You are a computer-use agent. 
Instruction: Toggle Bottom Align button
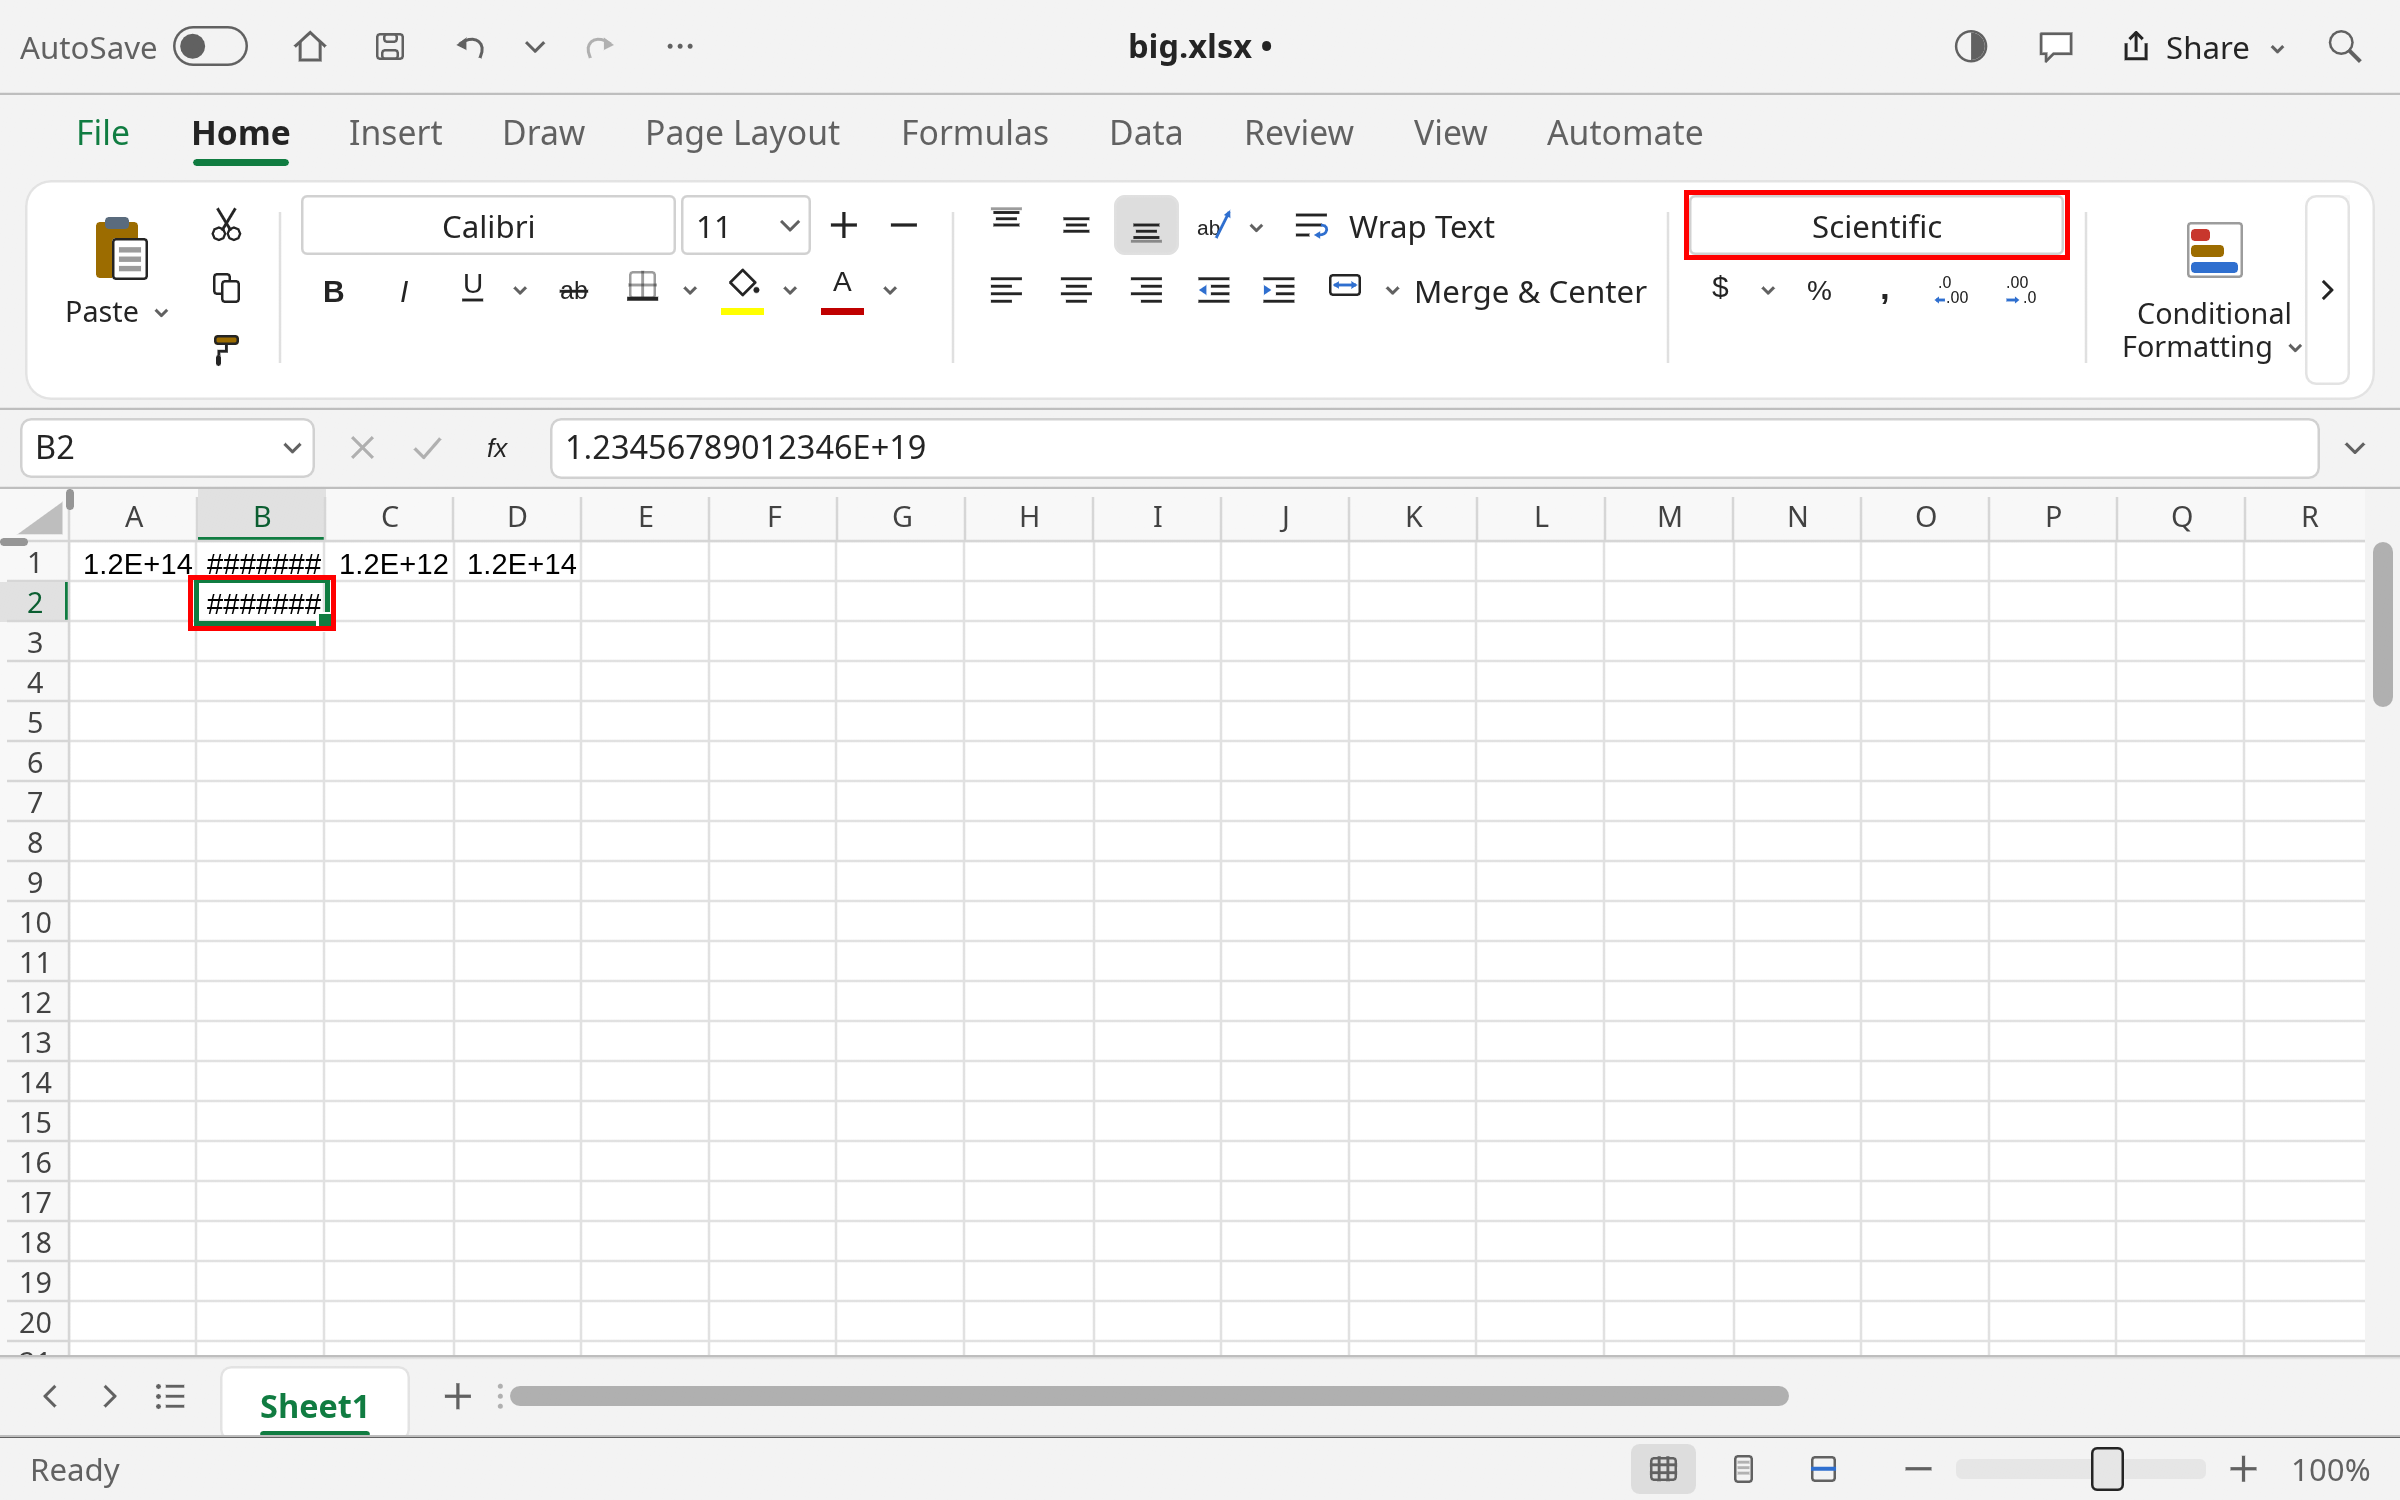1146,227
